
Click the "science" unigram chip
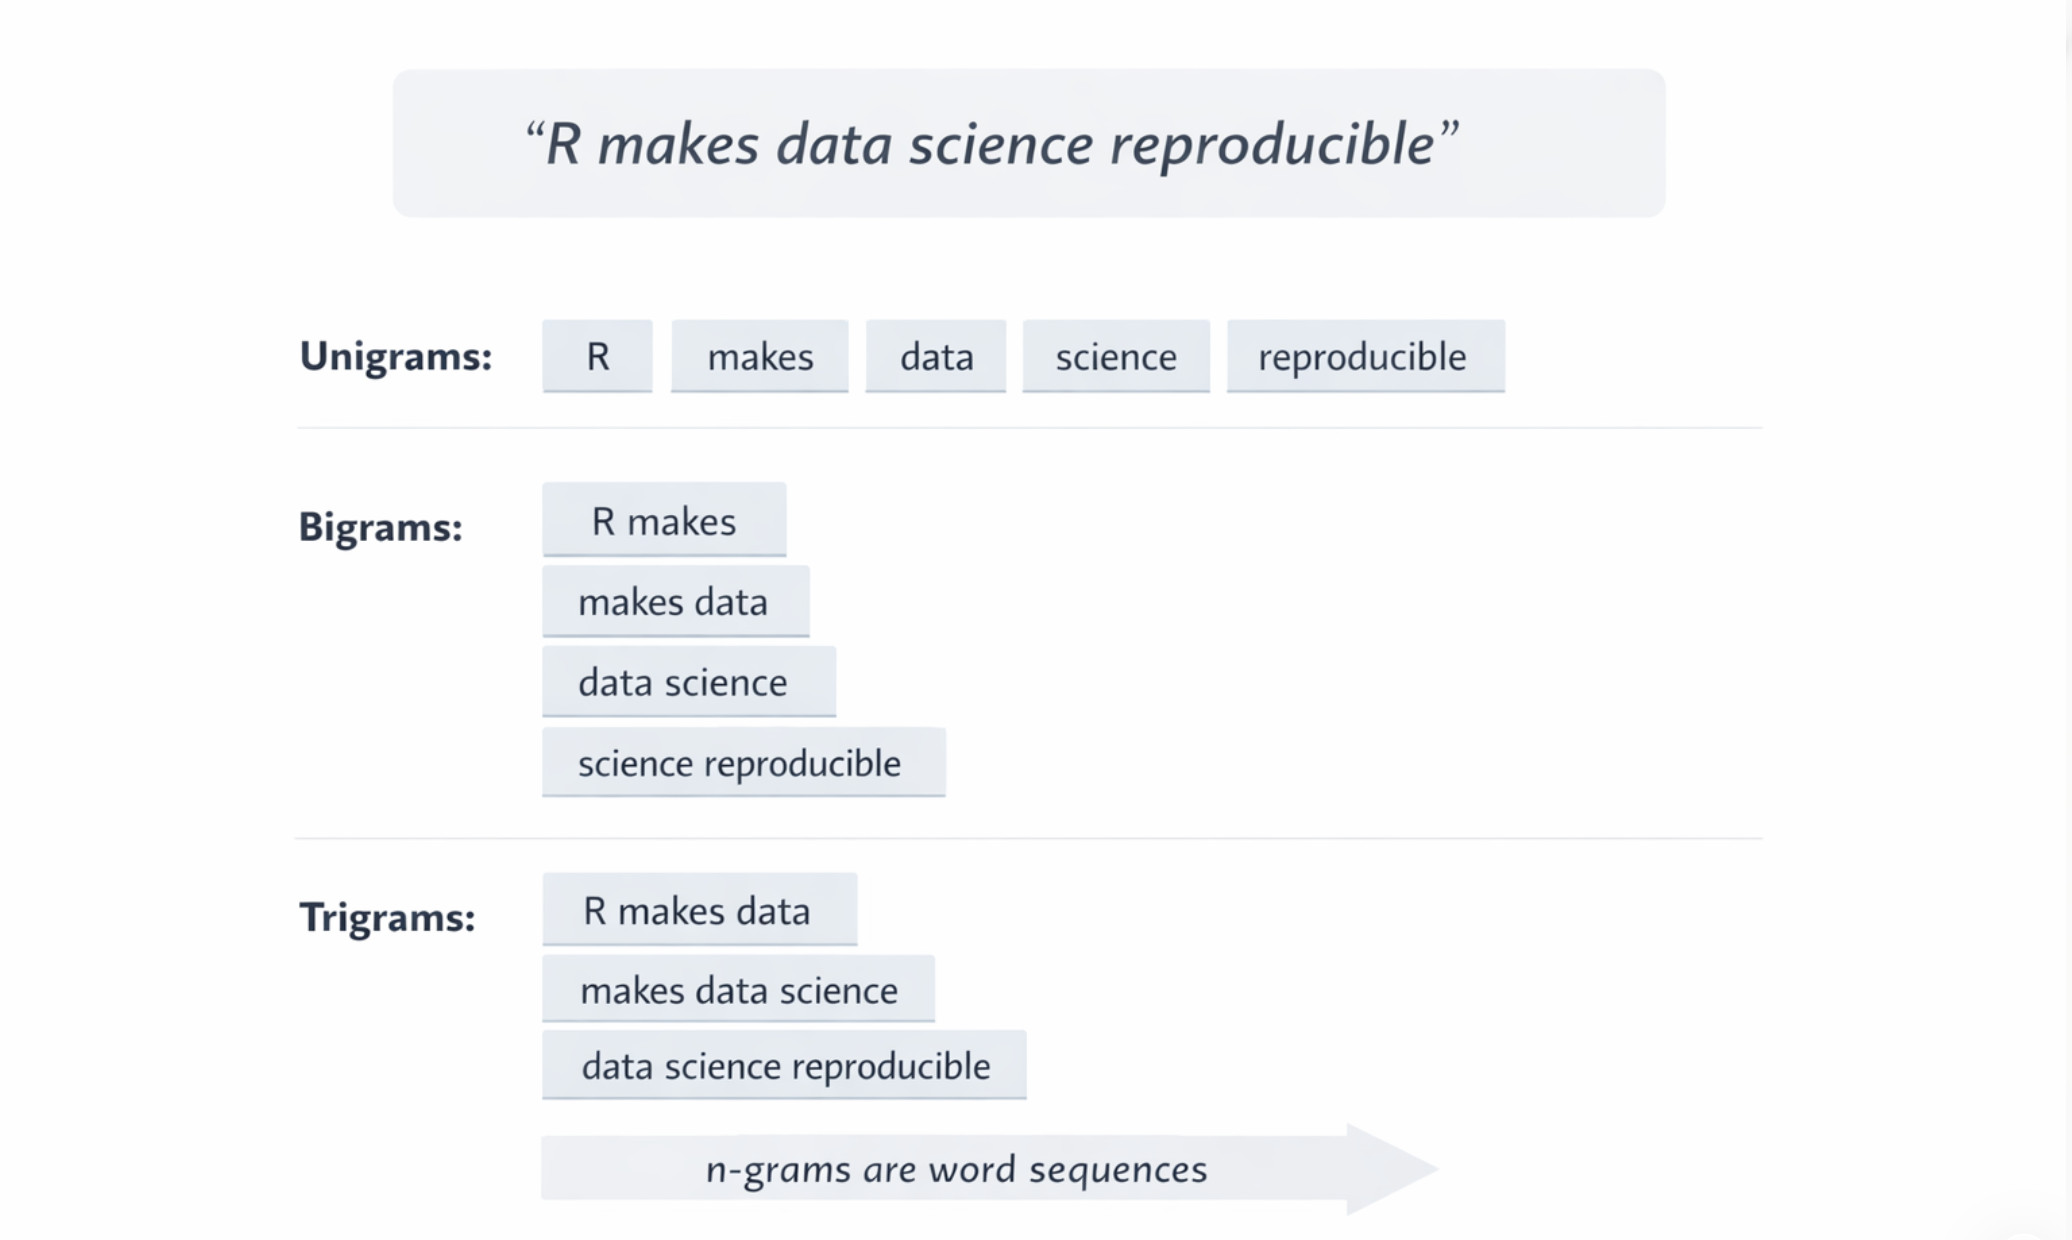click(1115, 356)
